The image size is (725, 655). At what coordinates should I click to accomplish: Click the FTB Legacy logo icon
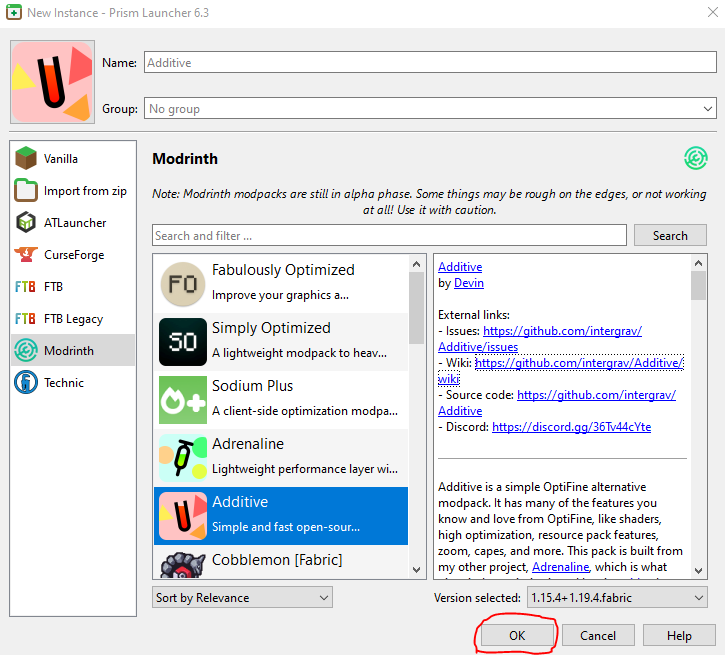coord(25,318)
